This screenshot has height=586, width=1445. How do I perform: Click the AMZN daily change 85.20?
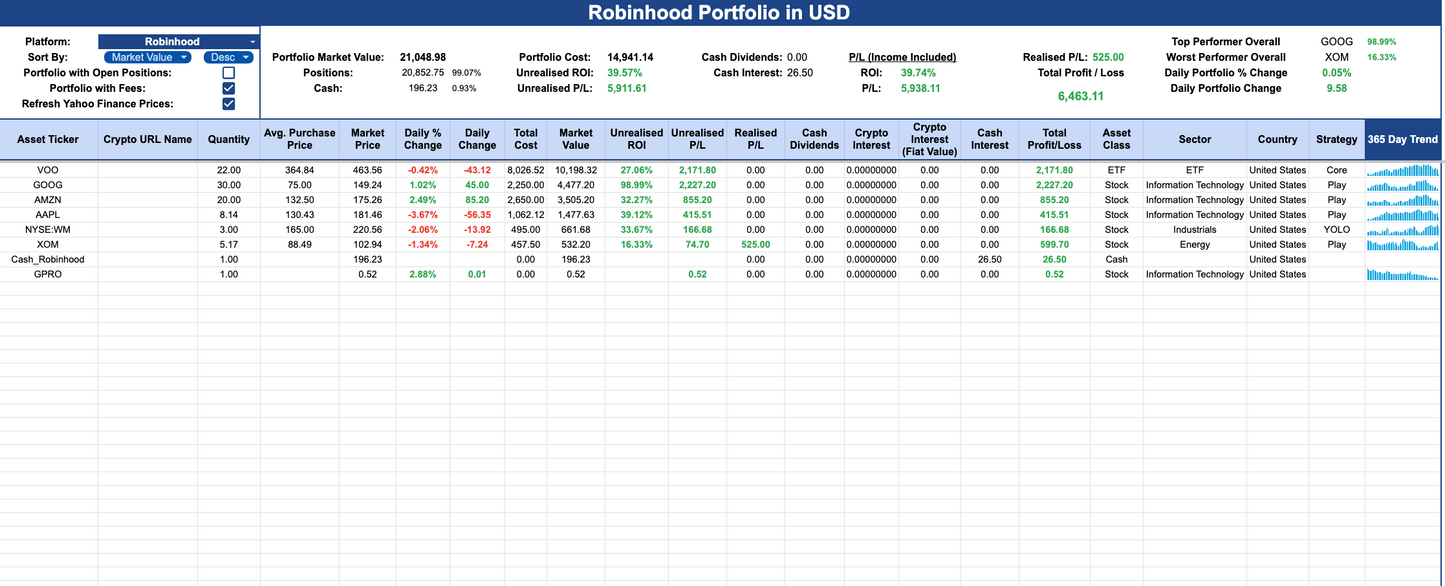coord(477,200)
